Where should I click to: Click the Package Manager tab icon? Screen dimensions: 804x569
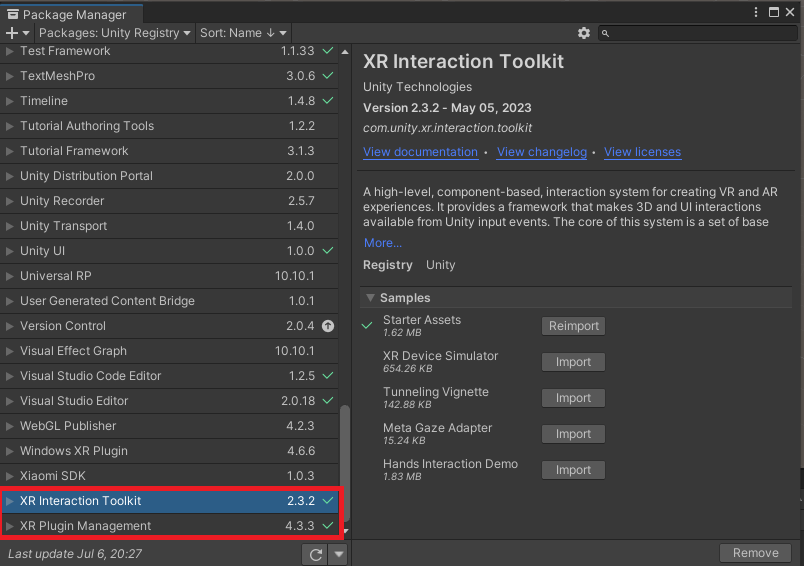tap(13, 14)
